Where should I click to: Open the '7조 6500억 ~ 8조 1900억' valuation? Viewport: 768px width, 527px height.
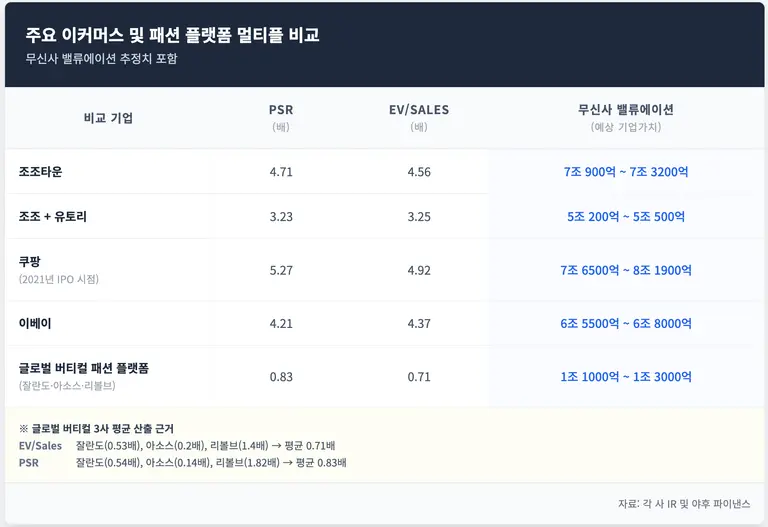pyautogui.click(x=626, y=270)
